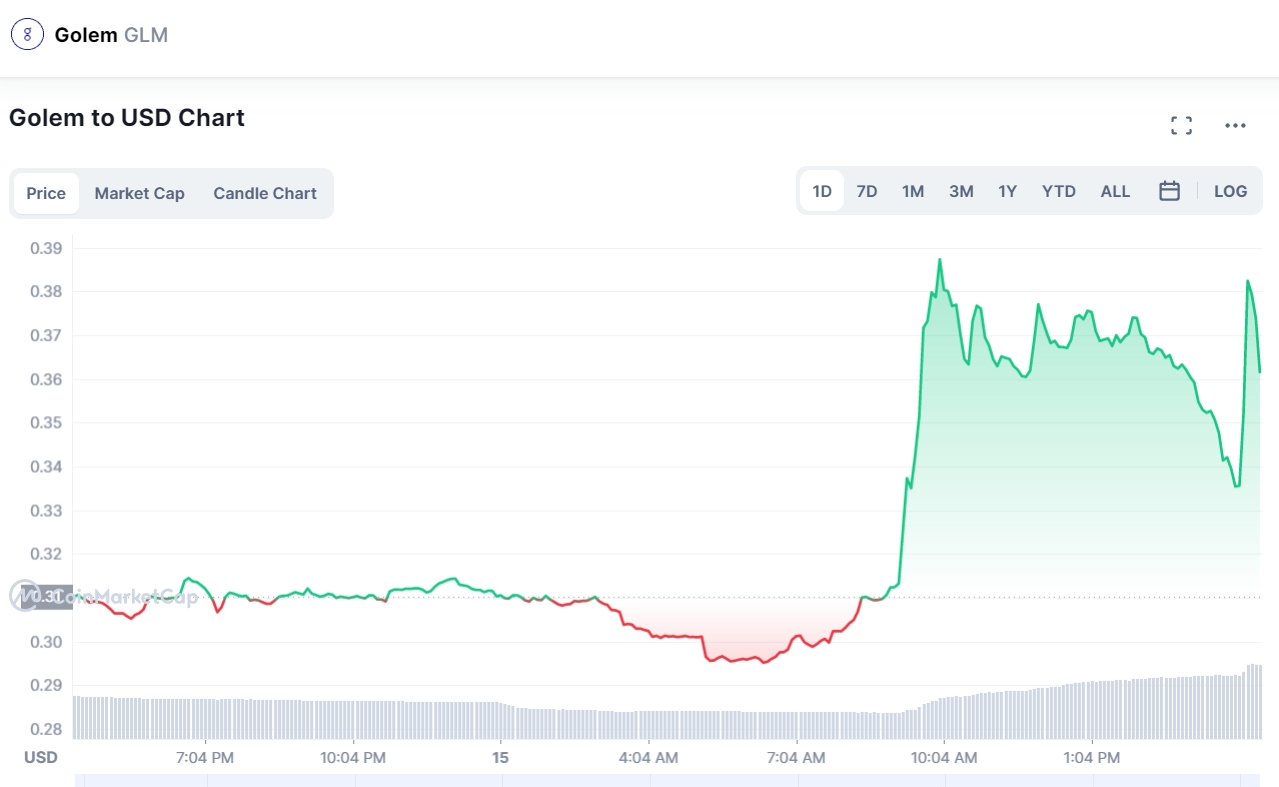Click the 0.29 price axis label
The image size is (1279, 787).
(46, 685)
